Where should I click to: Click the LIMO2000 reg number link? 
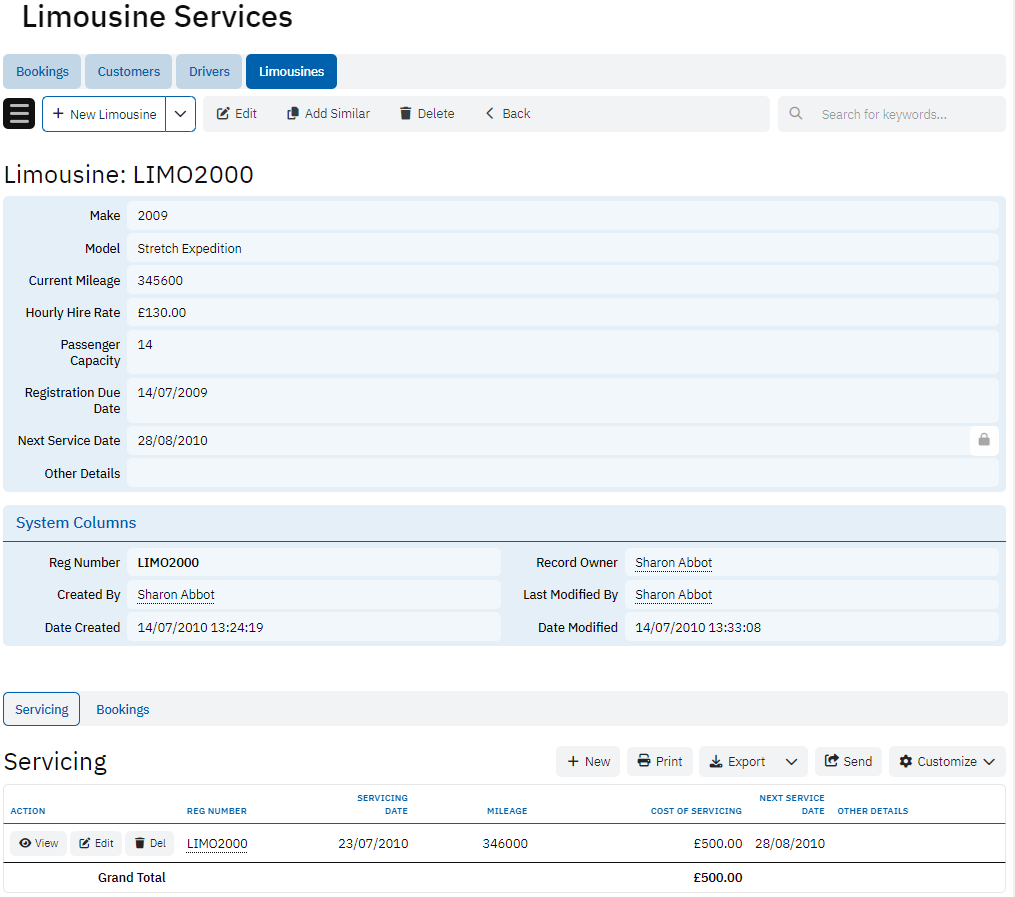coord(217,843)
